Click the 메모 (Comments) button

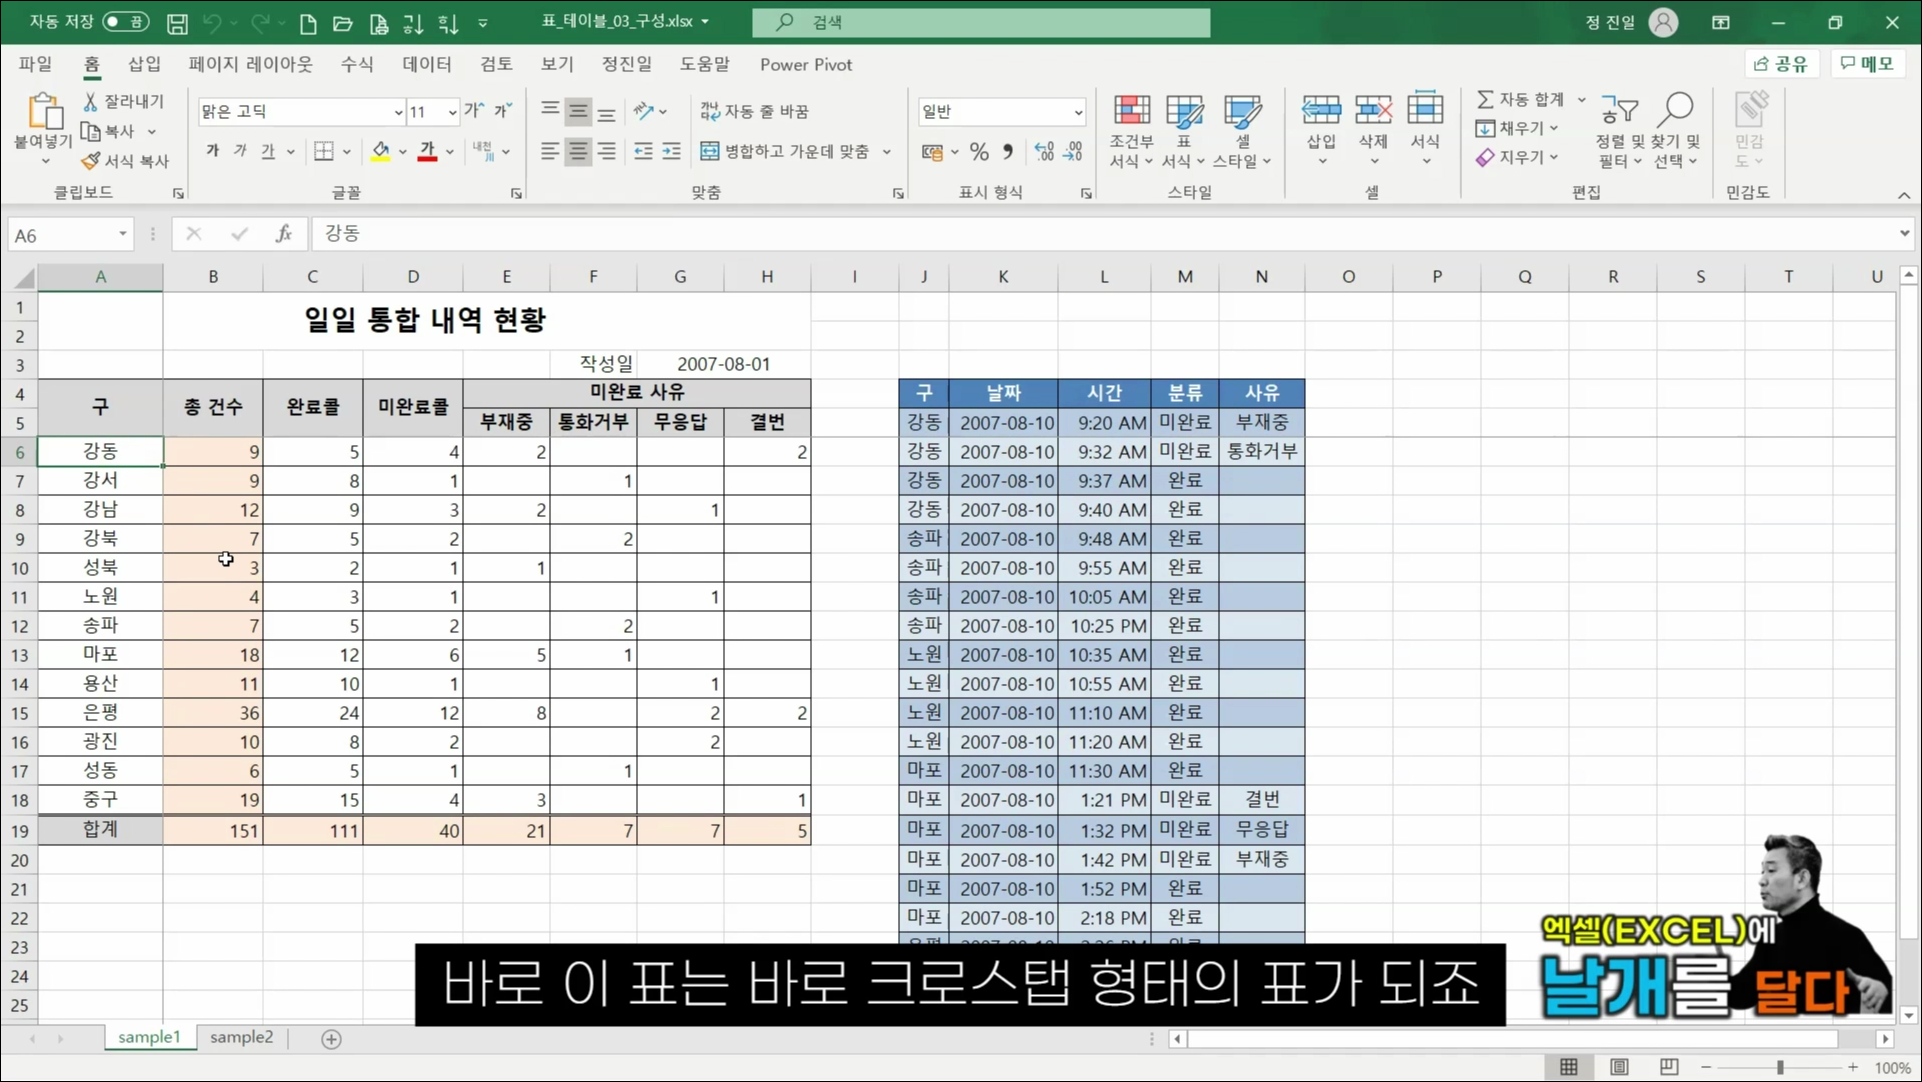pyautogui.click(x=1866, y=63)
